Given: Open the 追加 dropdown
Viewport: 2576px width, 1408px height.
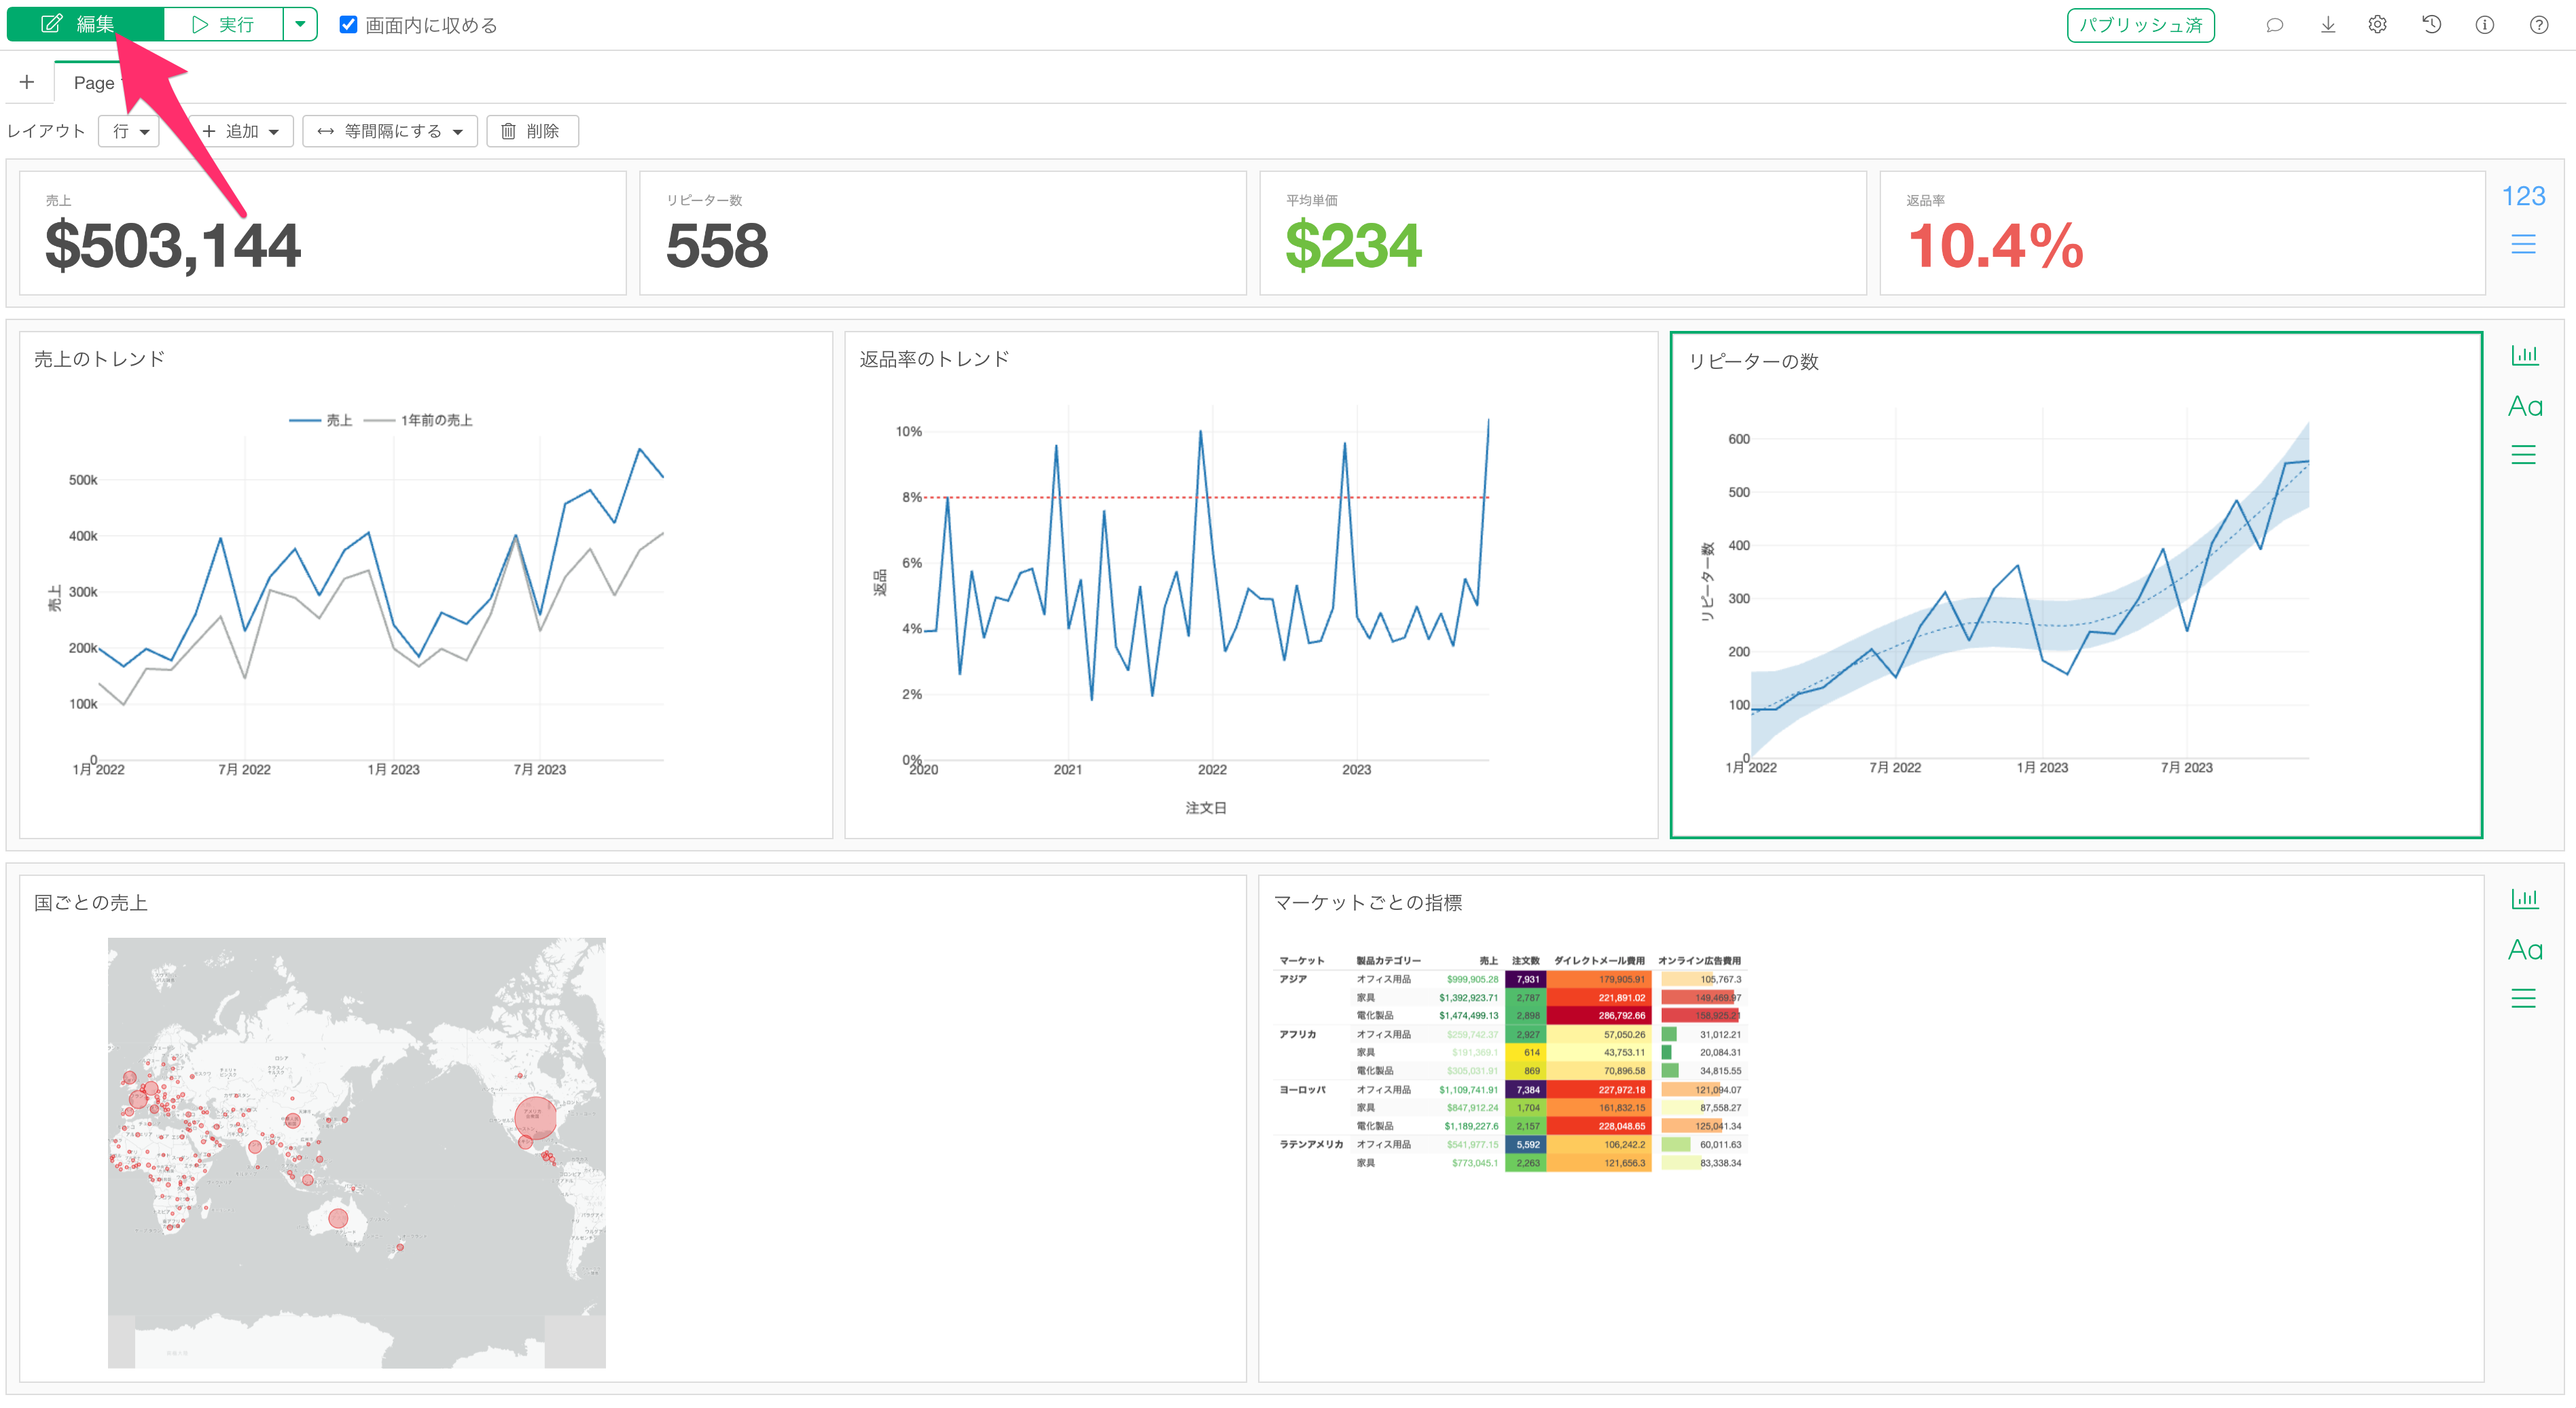Looking at the screenshot, I should pos(241,131).
